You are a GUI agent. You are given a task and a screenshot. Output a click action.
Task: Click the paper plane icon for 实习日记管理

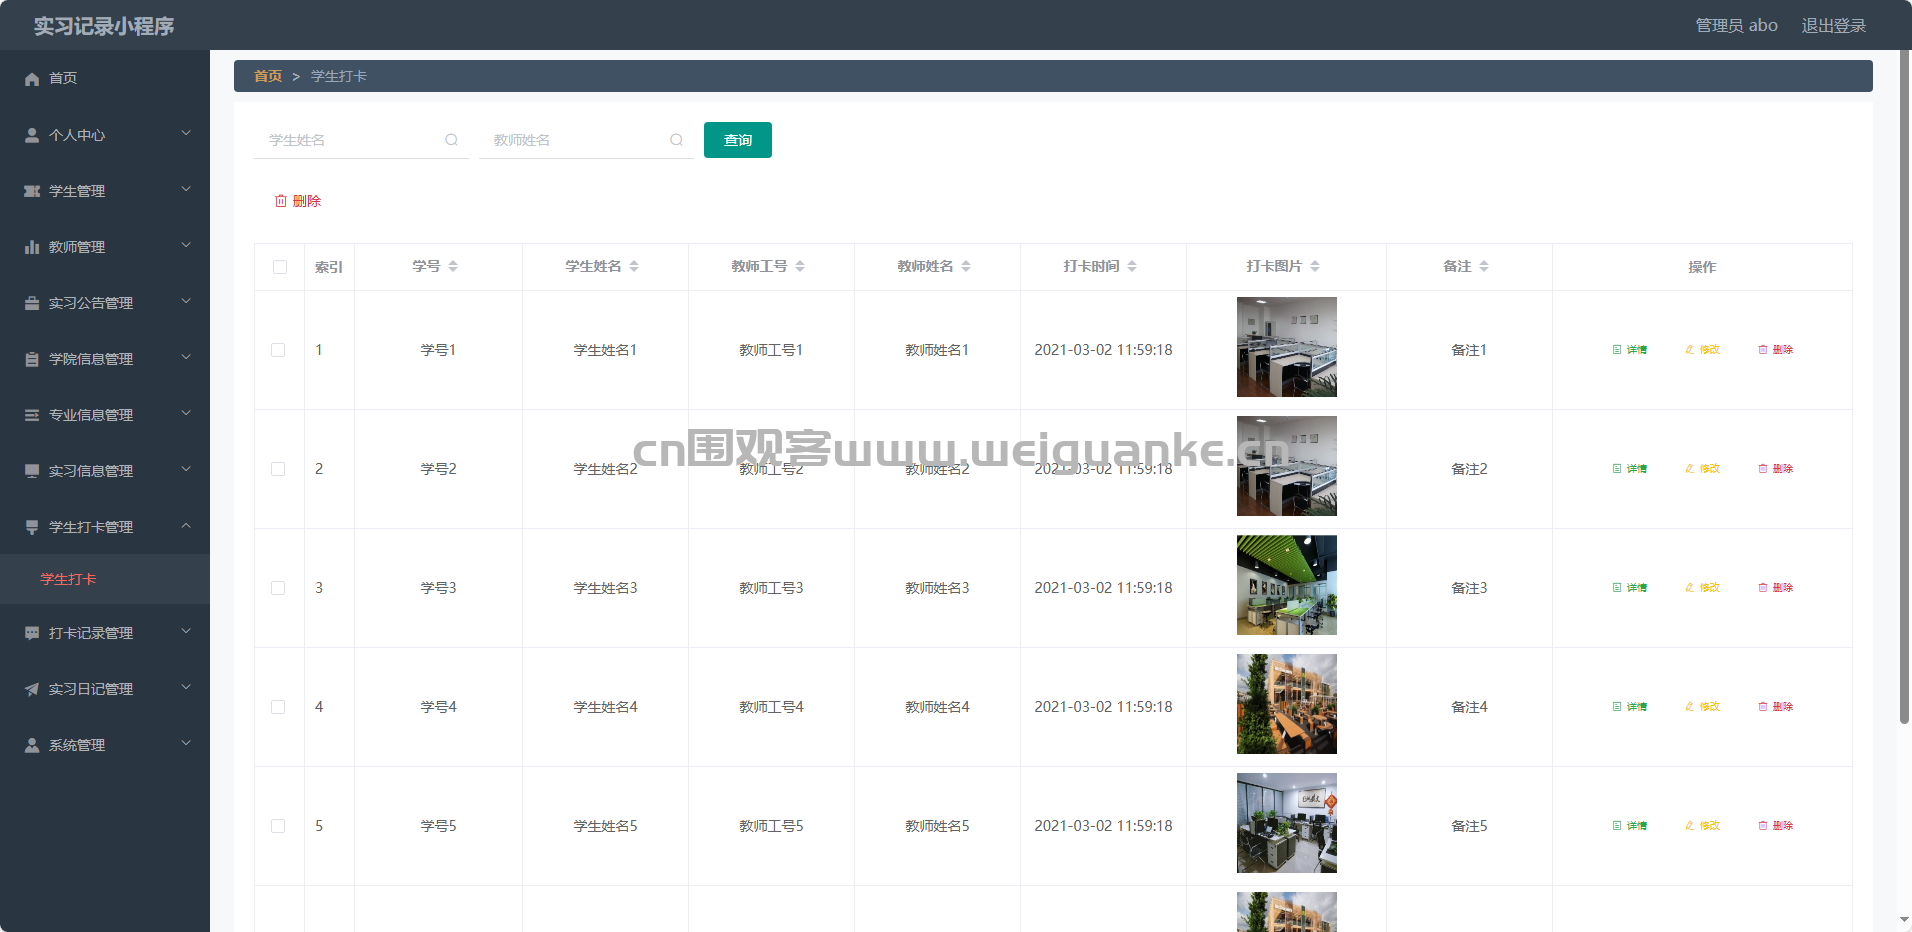[x=32, y=689]
